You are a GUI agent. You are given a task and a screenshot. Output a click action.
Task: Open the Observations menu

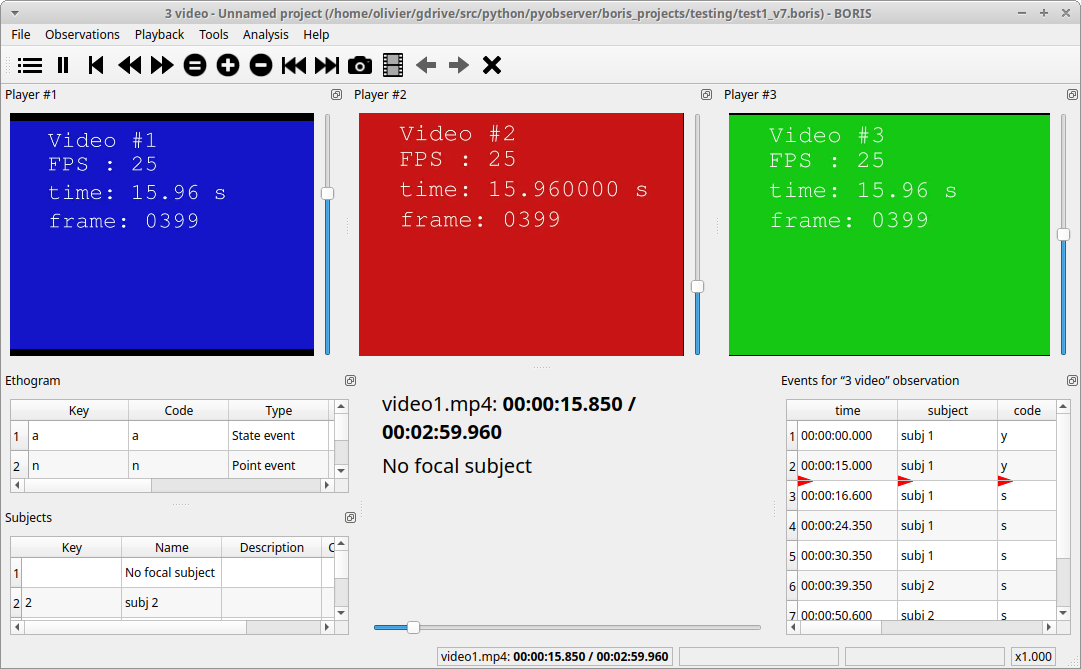click(x=82, y=34)
